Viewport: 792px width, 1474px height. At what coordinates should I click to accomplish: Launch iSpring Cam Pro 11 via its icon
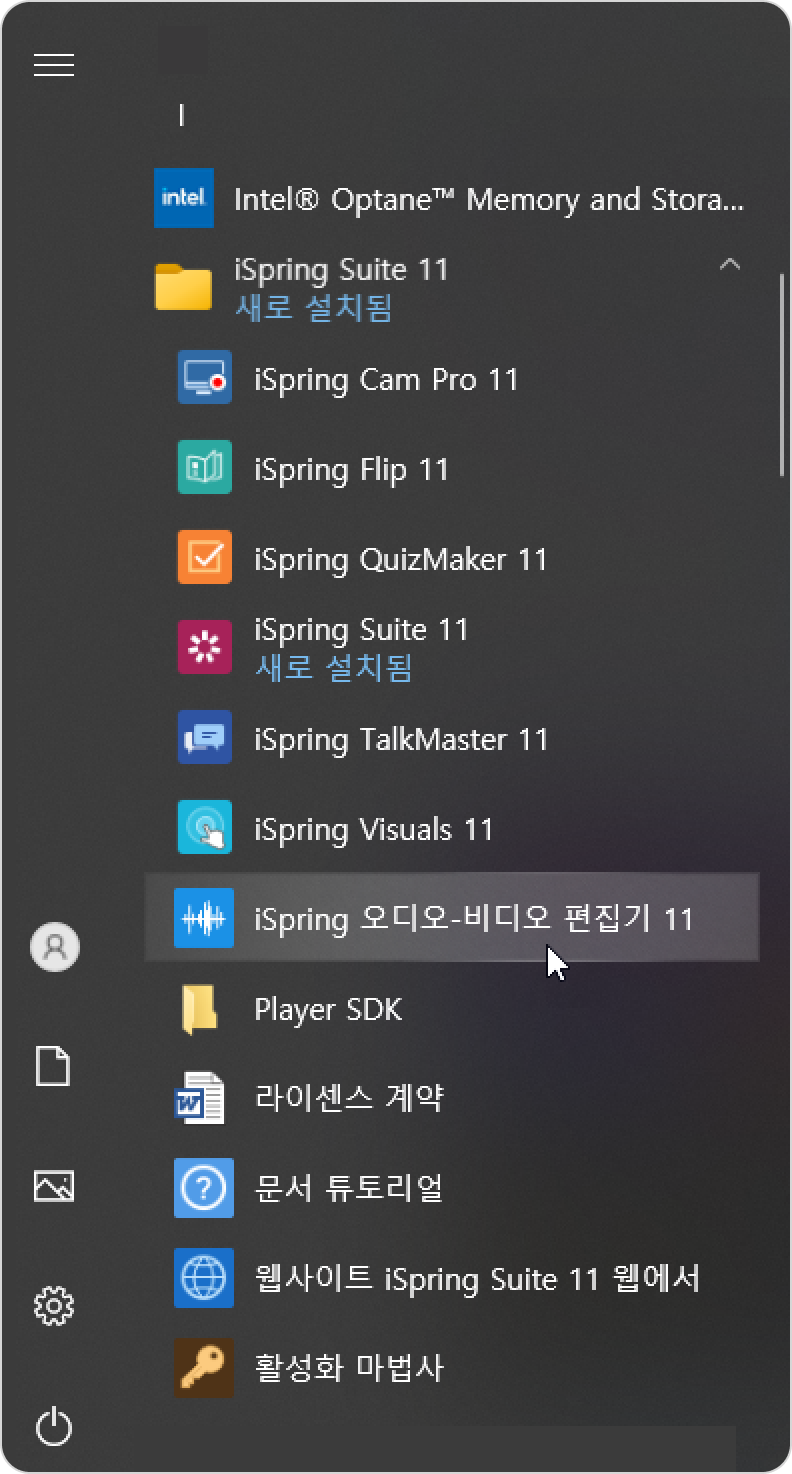(204, 378)
